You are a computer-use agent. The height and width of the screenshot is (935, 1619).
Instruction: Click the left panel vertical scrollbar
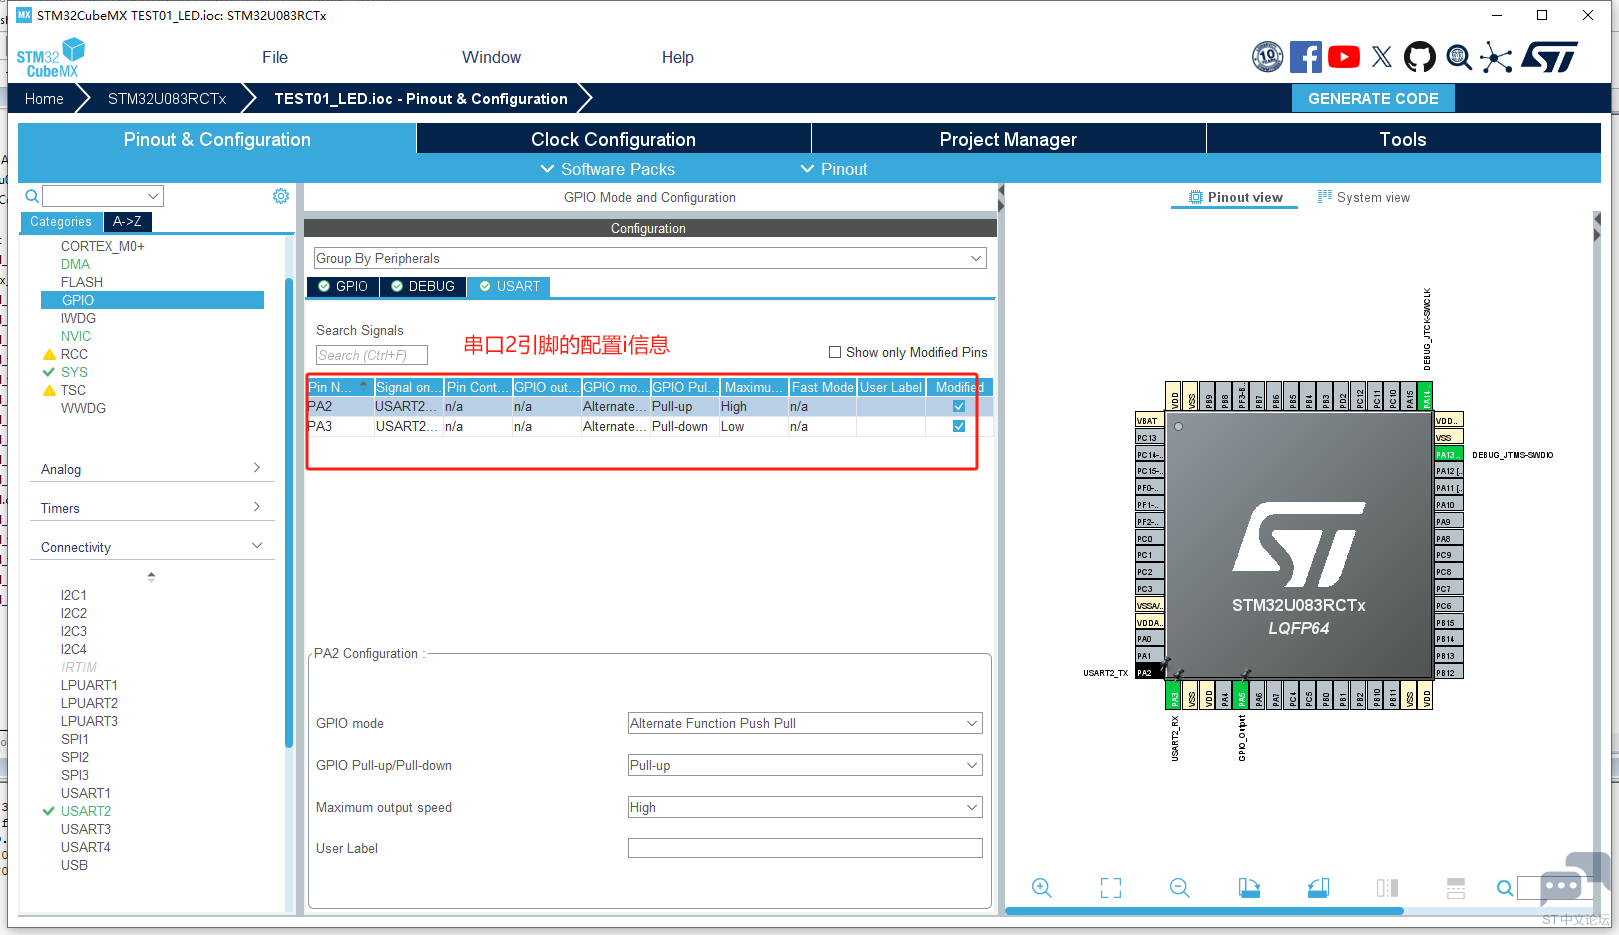click(x=289, y=512)
